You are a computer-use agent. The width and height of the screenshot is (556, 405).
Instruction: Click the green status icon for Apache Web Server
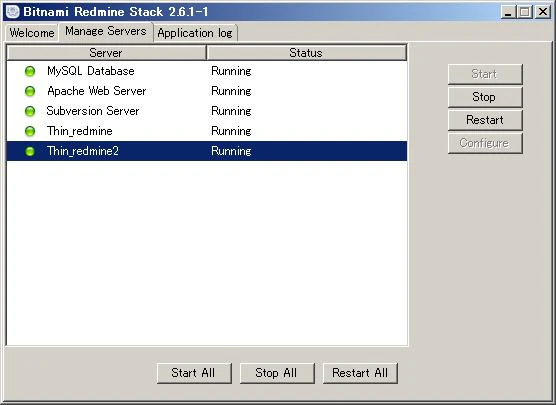[x=30, y=91]
